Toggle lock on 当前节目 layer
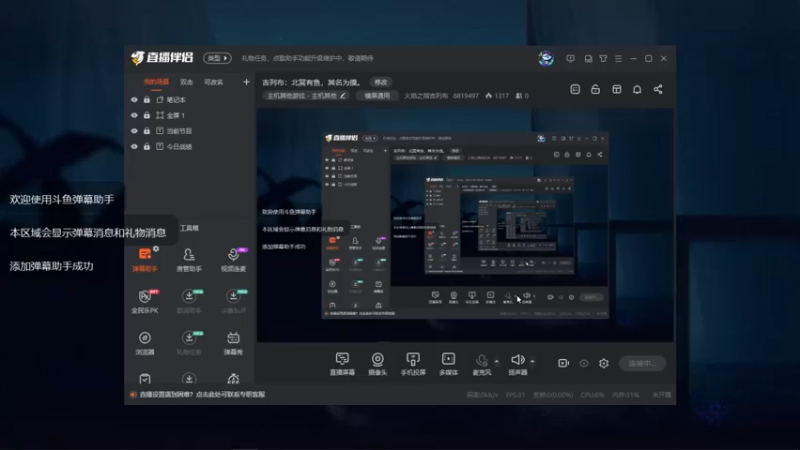 point(147,131)
